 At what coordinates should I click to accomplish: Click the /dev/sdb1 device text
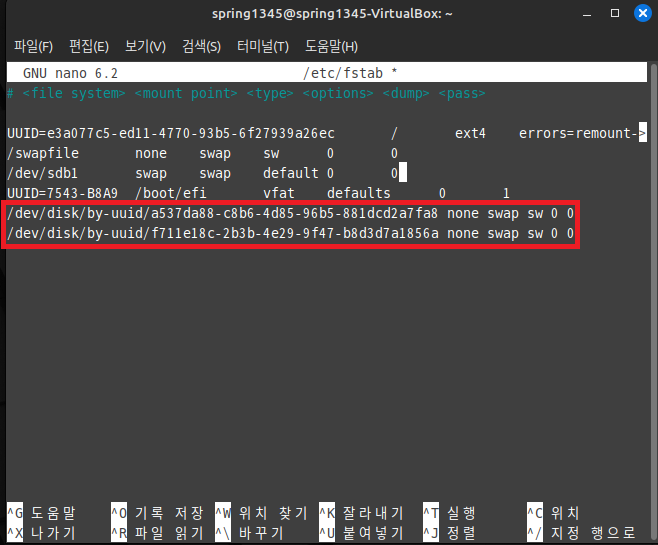pyautogui.click(x=42, y=173)
